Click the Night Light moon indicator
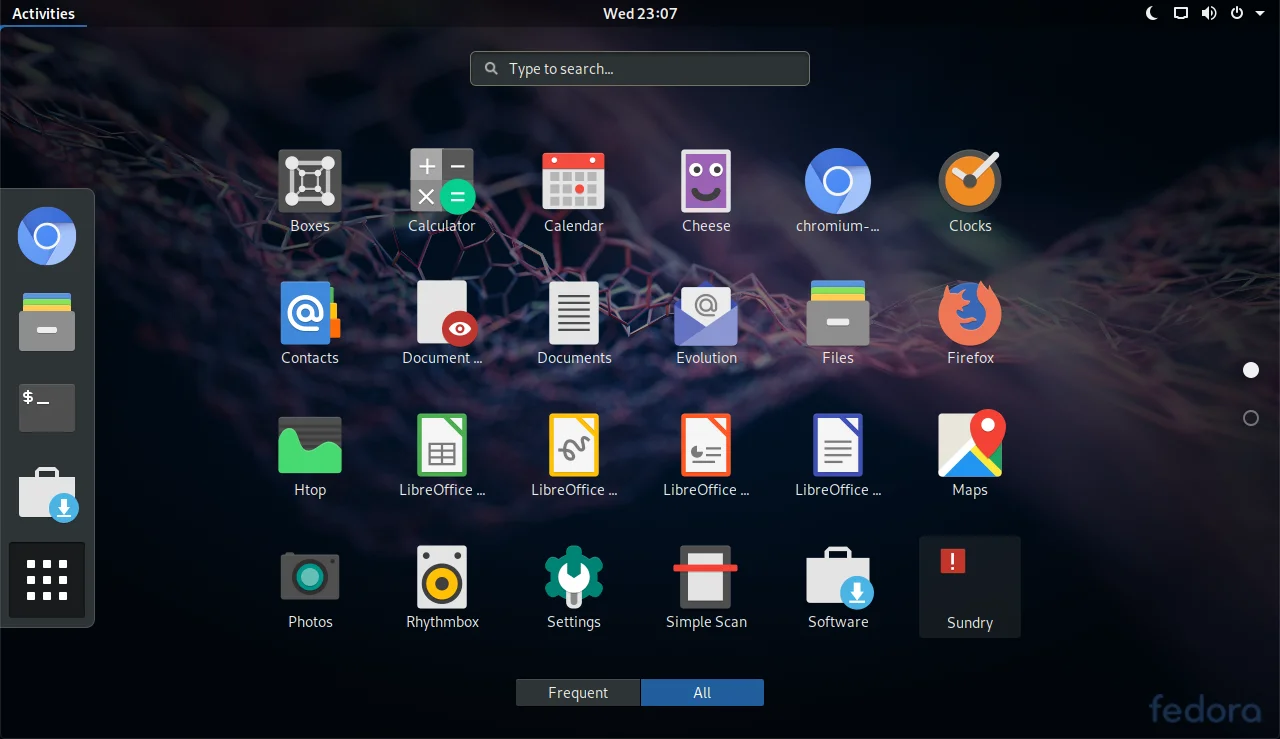Viewport: 1280px width, 739px height. pyautogui.click(x=1152, y=13)
